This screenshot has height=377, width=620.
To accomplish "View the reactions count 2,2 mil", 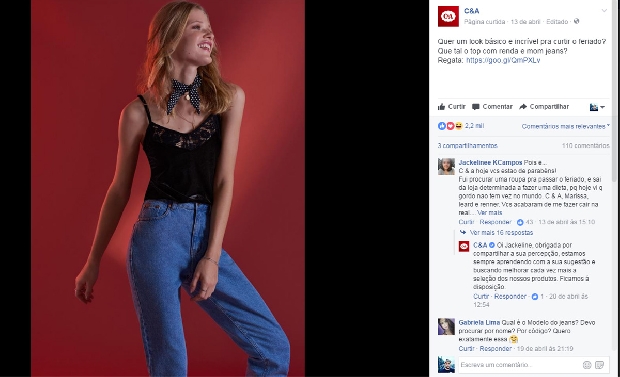I will (474, 126).
